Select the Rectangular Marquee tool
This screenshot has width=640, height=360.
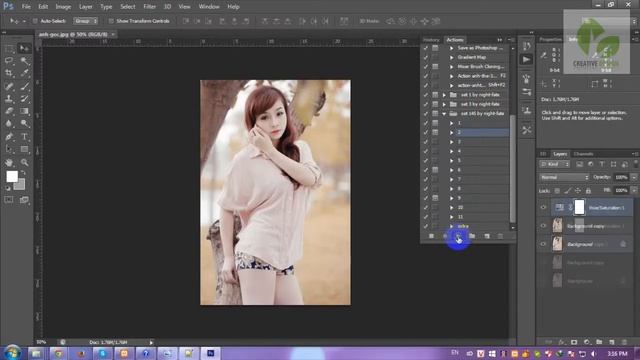[x=9, y=49]
